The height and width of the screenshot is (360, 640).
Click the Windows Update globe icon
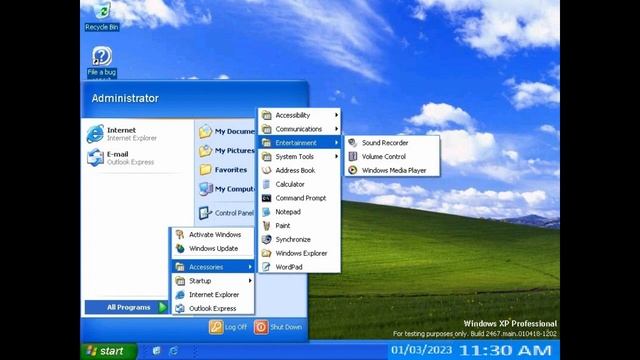(180, 248)
